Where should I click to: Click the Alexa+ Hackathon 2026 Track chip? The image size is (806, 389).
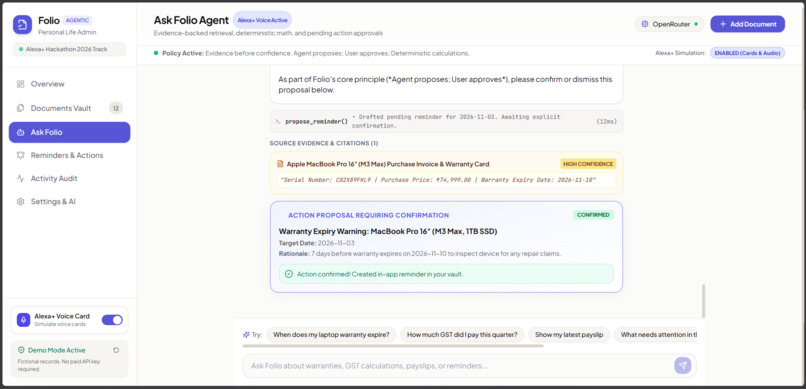69,49
